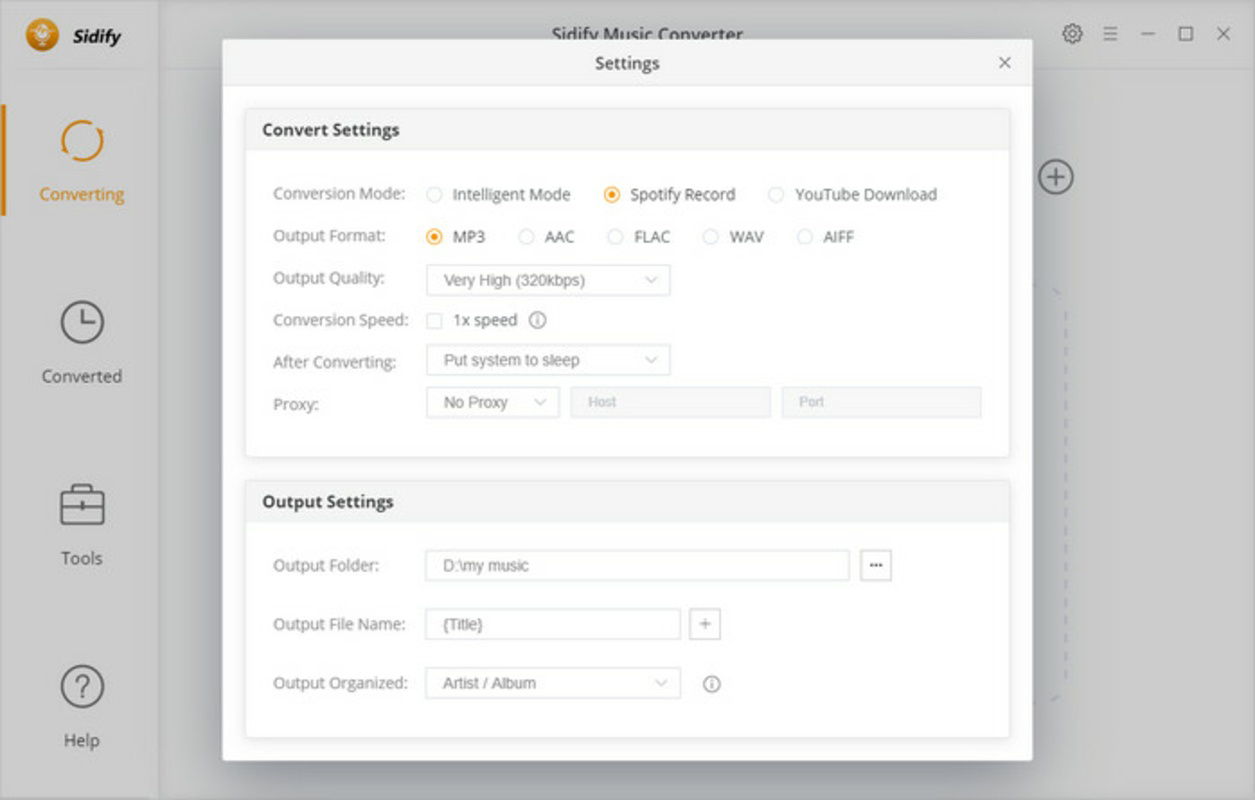The height and width of the screenshot is (800, 1255).
Task: Open the Help section in sidebar
Action: (x=81, y=707)
